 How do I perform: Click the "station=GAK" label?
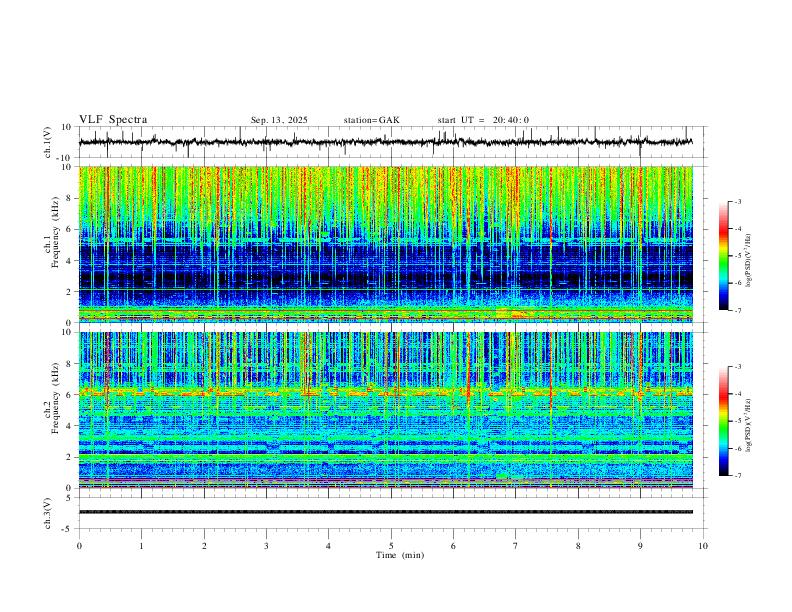click(x=371, y=120)
